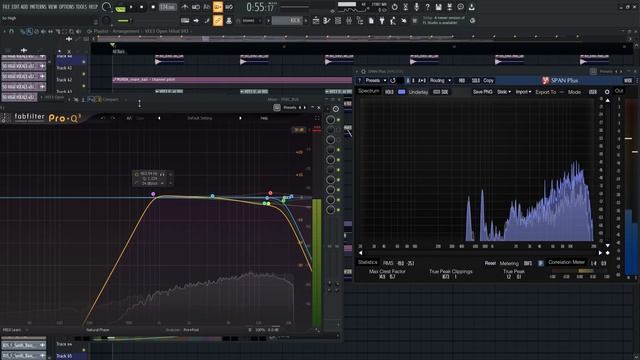Open the VIEW menu

53,7
